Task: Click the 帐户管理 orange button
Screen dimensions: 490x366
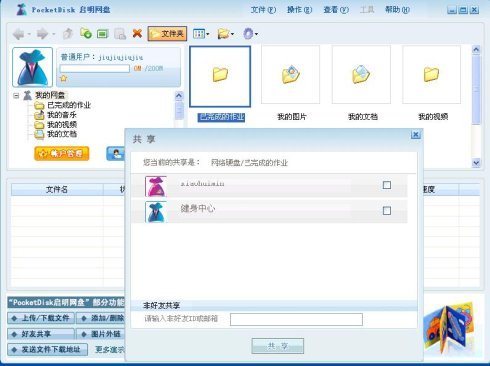Action: pos(62,154)
